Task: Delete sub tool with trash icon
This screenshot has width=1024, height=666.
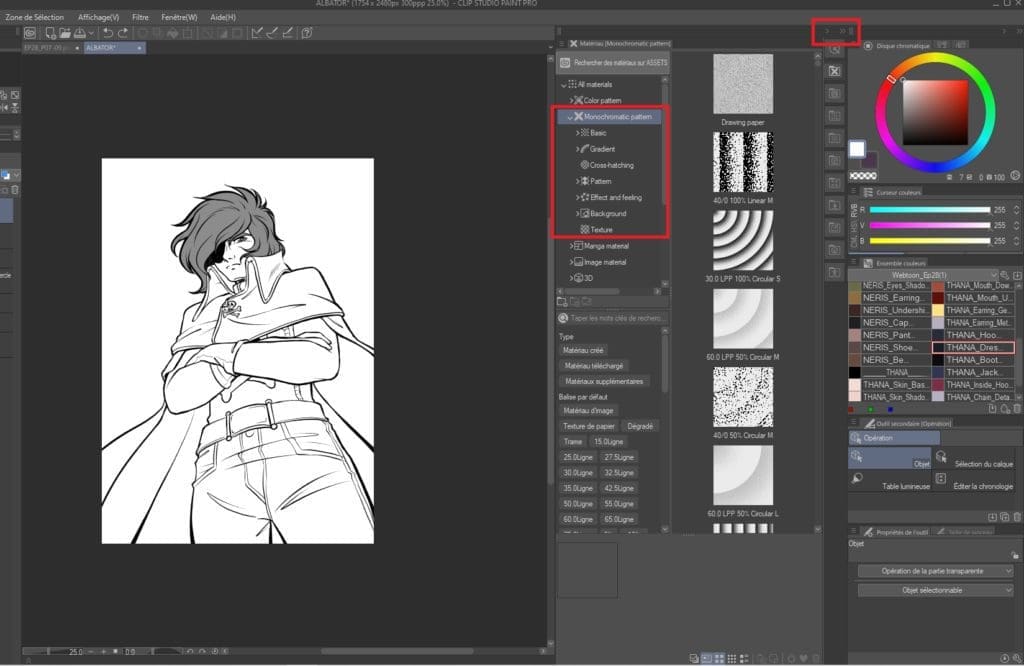Action: click(x=1017, y=517)
